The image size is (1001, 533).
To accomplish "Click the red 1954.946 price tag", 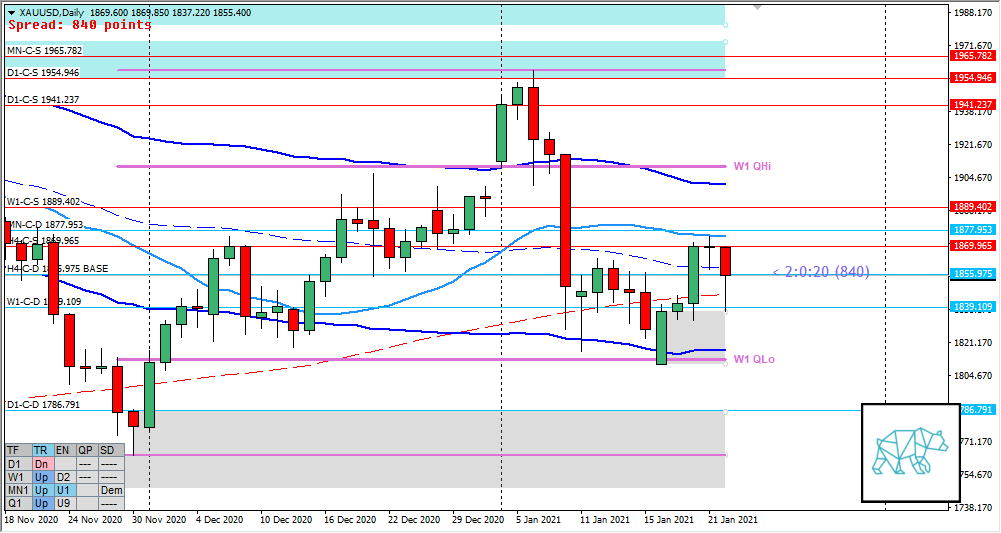I will pyautogui.click(x=972, y=77).
